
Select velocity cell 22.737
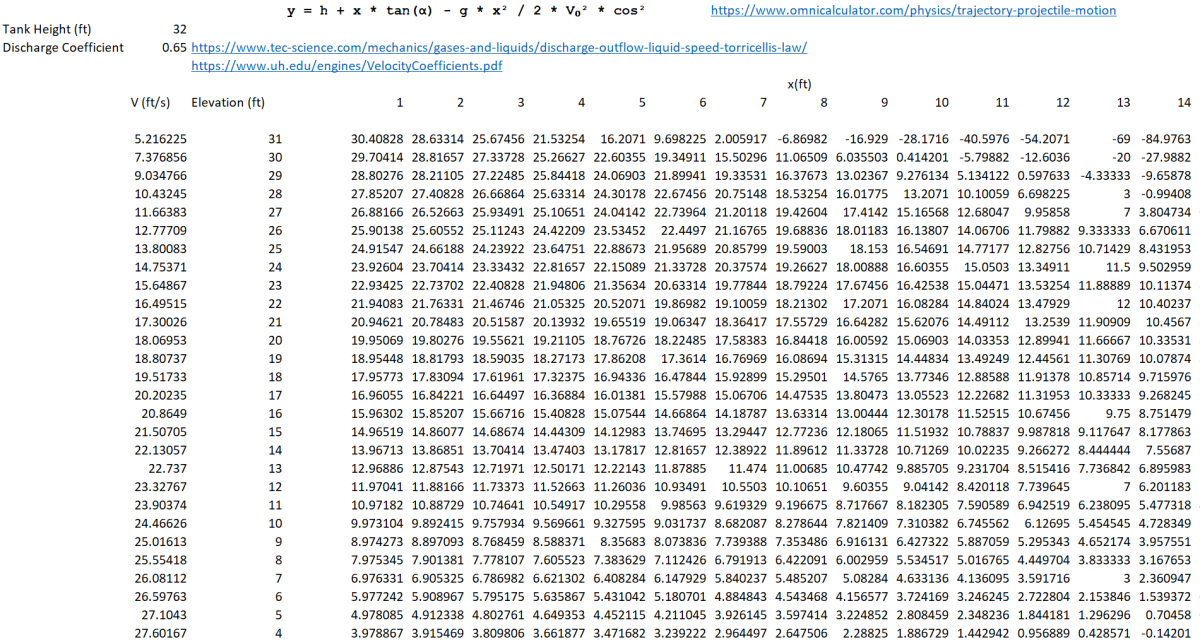pos(166,467)
